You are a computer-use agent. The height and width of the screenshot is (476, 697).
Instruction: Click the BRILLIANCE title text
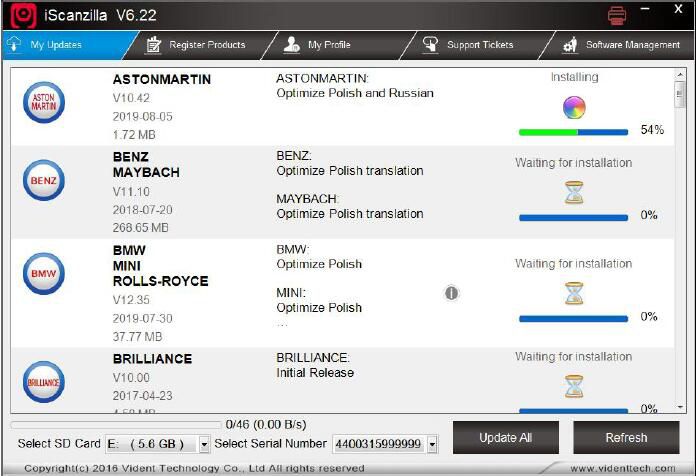(x=152, y=359)
